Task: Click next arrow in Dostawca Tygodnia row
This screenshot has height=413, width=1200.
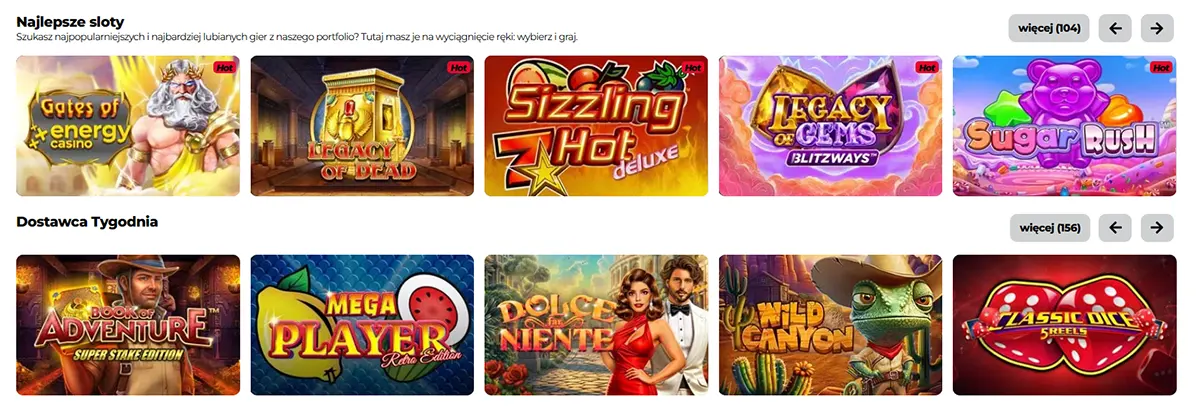Action: [1157, 228]
